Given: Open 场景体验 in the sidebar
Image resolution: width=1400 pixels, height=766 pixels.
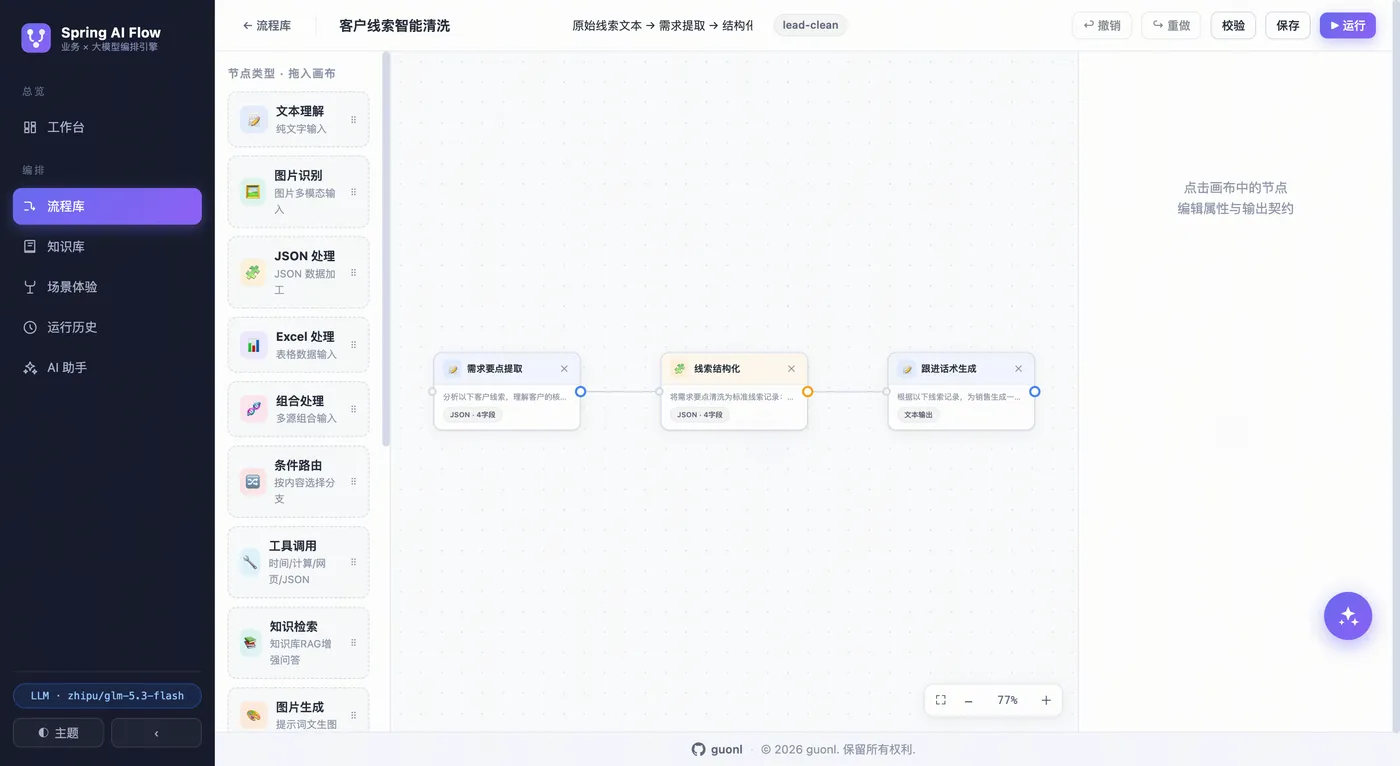Looking at the screenshot, I should point(107,287).
